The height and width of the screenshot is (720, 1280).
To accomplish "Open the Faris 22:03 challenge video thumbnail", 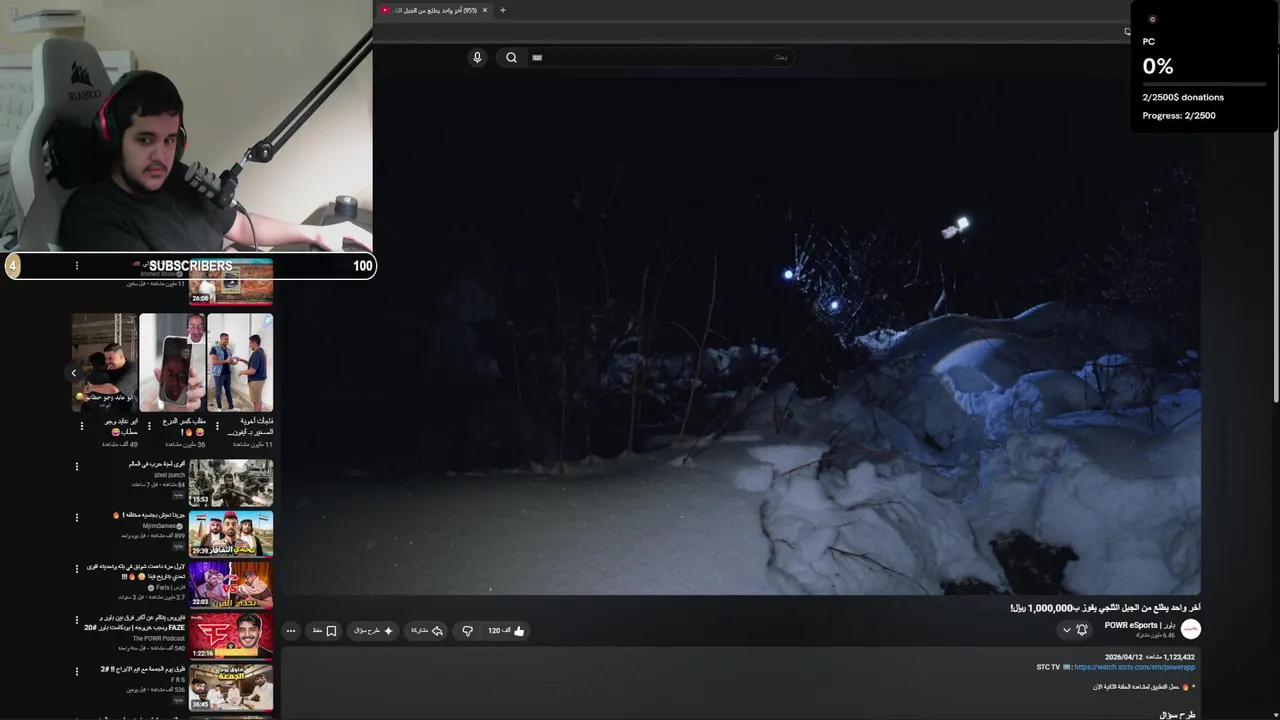I will point(231,585).
